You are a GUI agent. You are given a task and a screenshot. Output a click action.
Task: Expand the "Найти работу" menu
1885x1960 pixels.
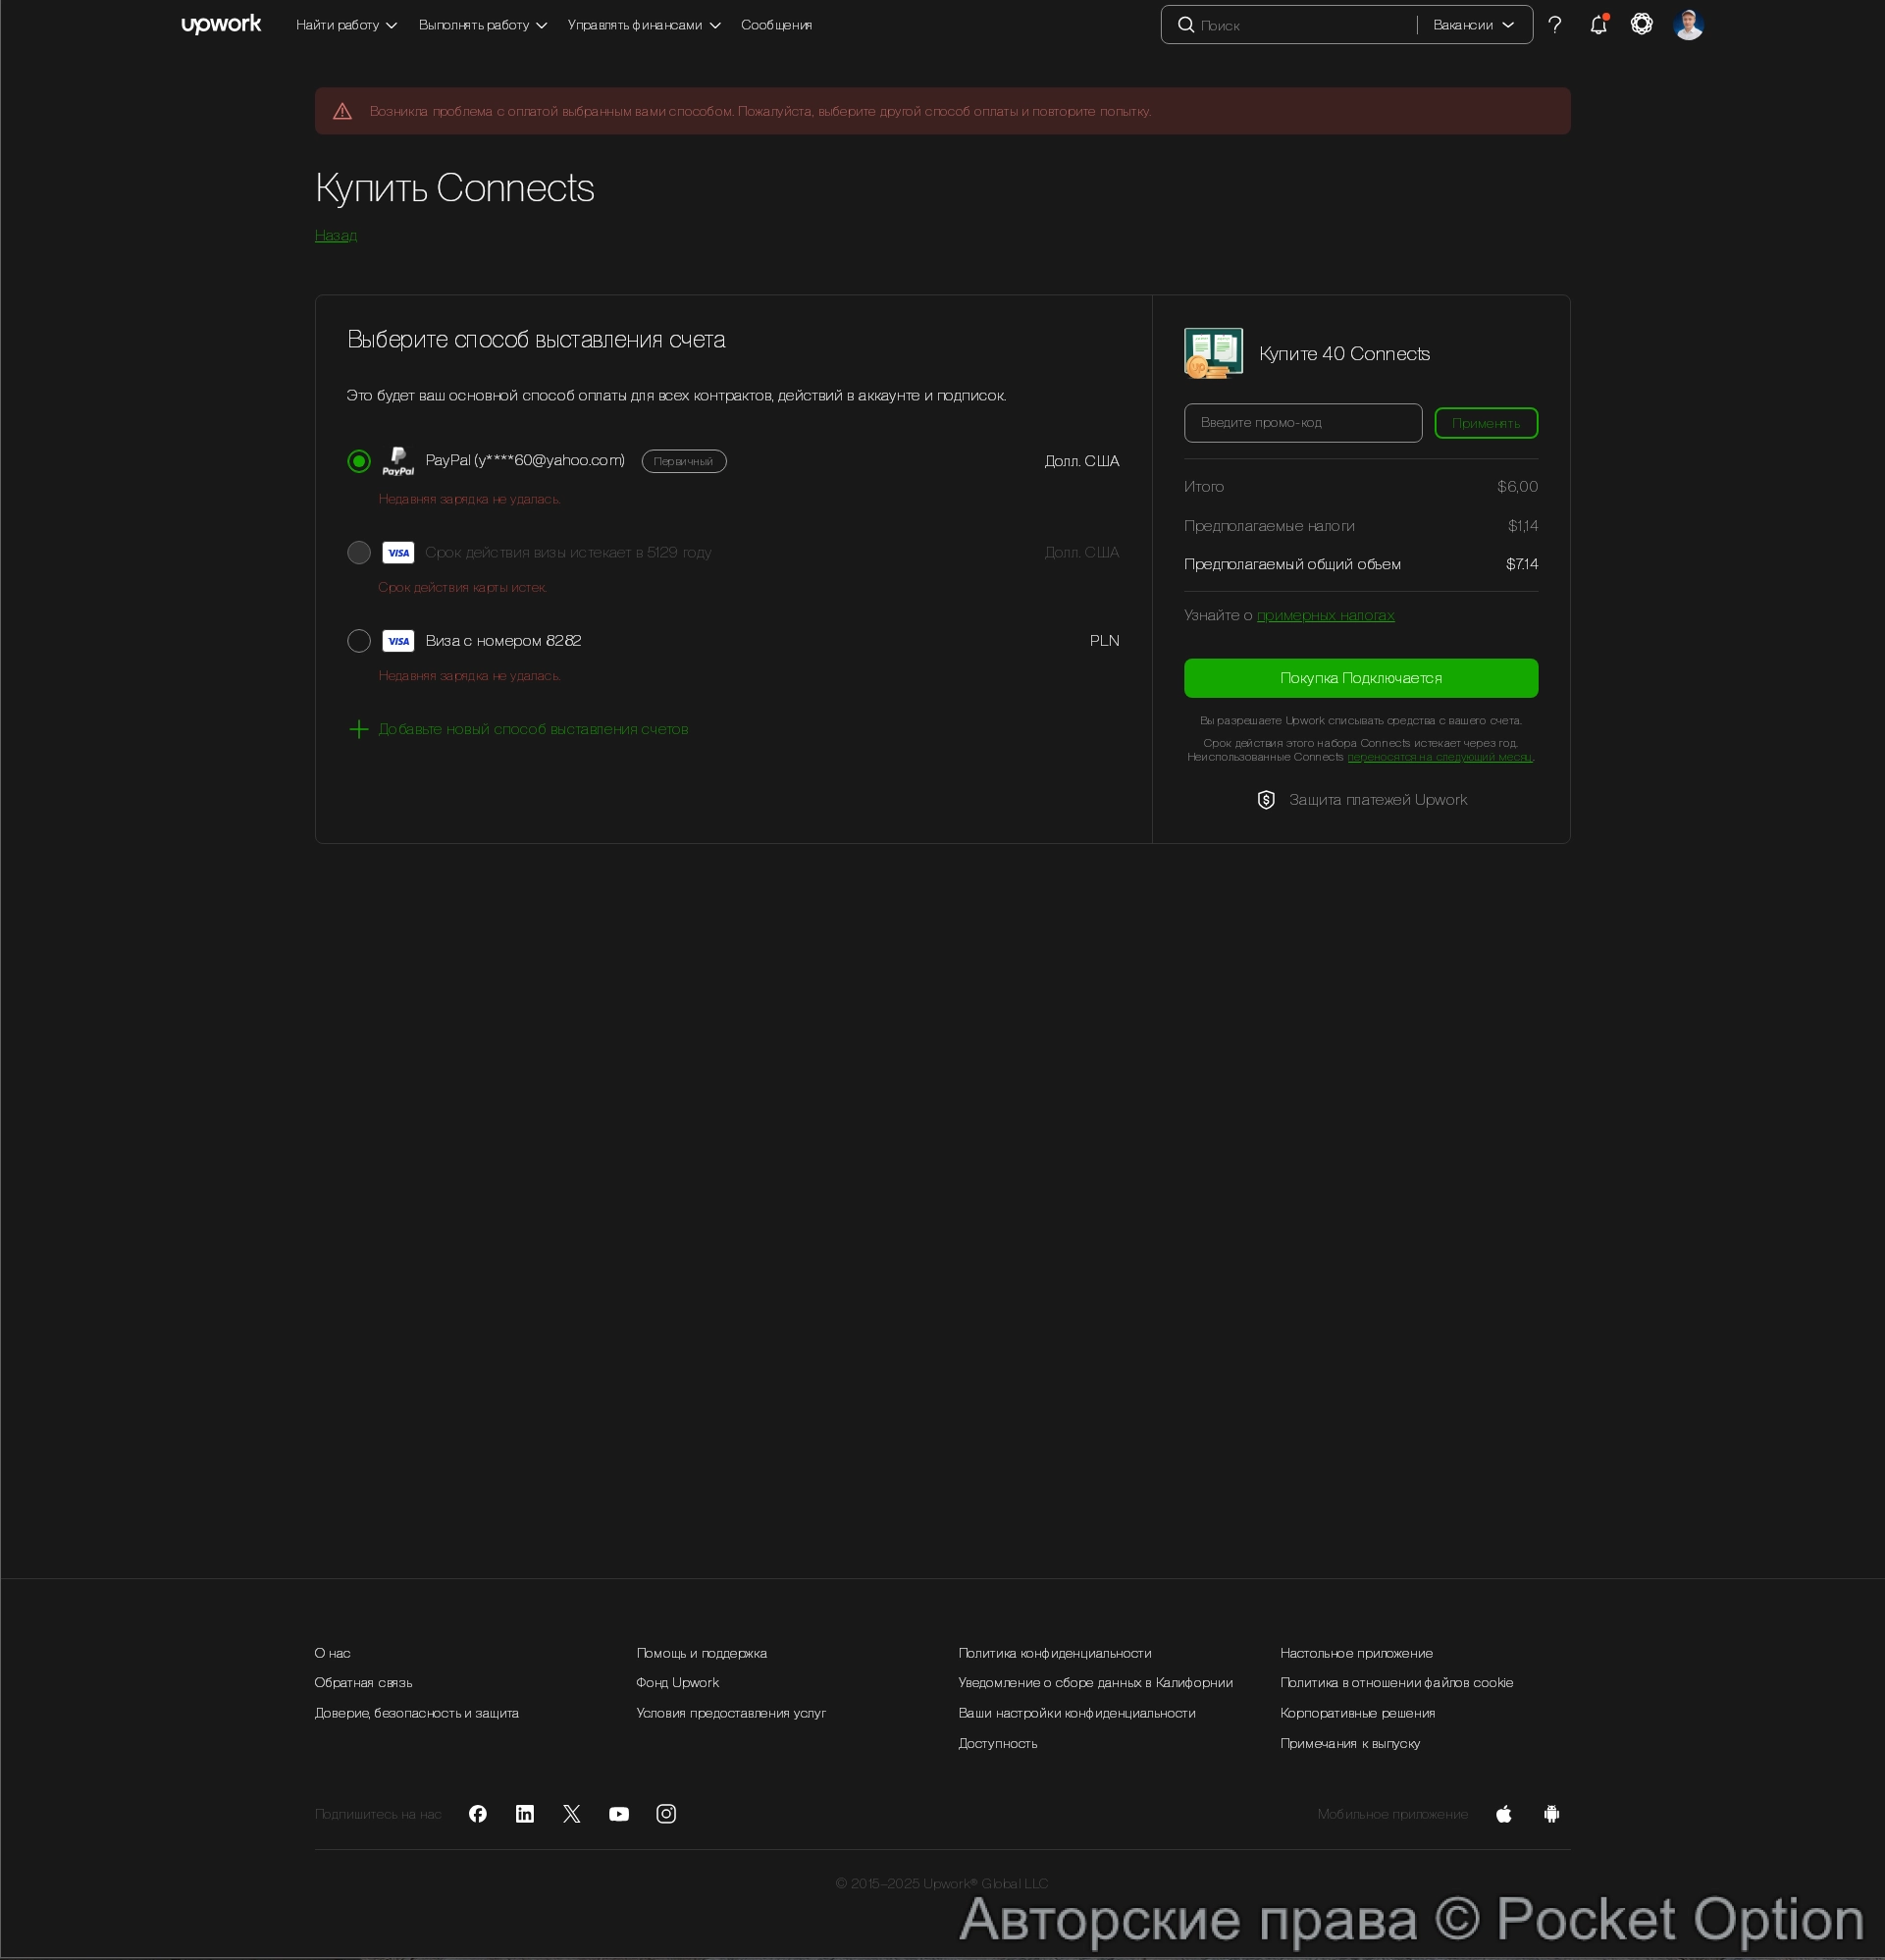pyautogui.click(x=346, y=25)
